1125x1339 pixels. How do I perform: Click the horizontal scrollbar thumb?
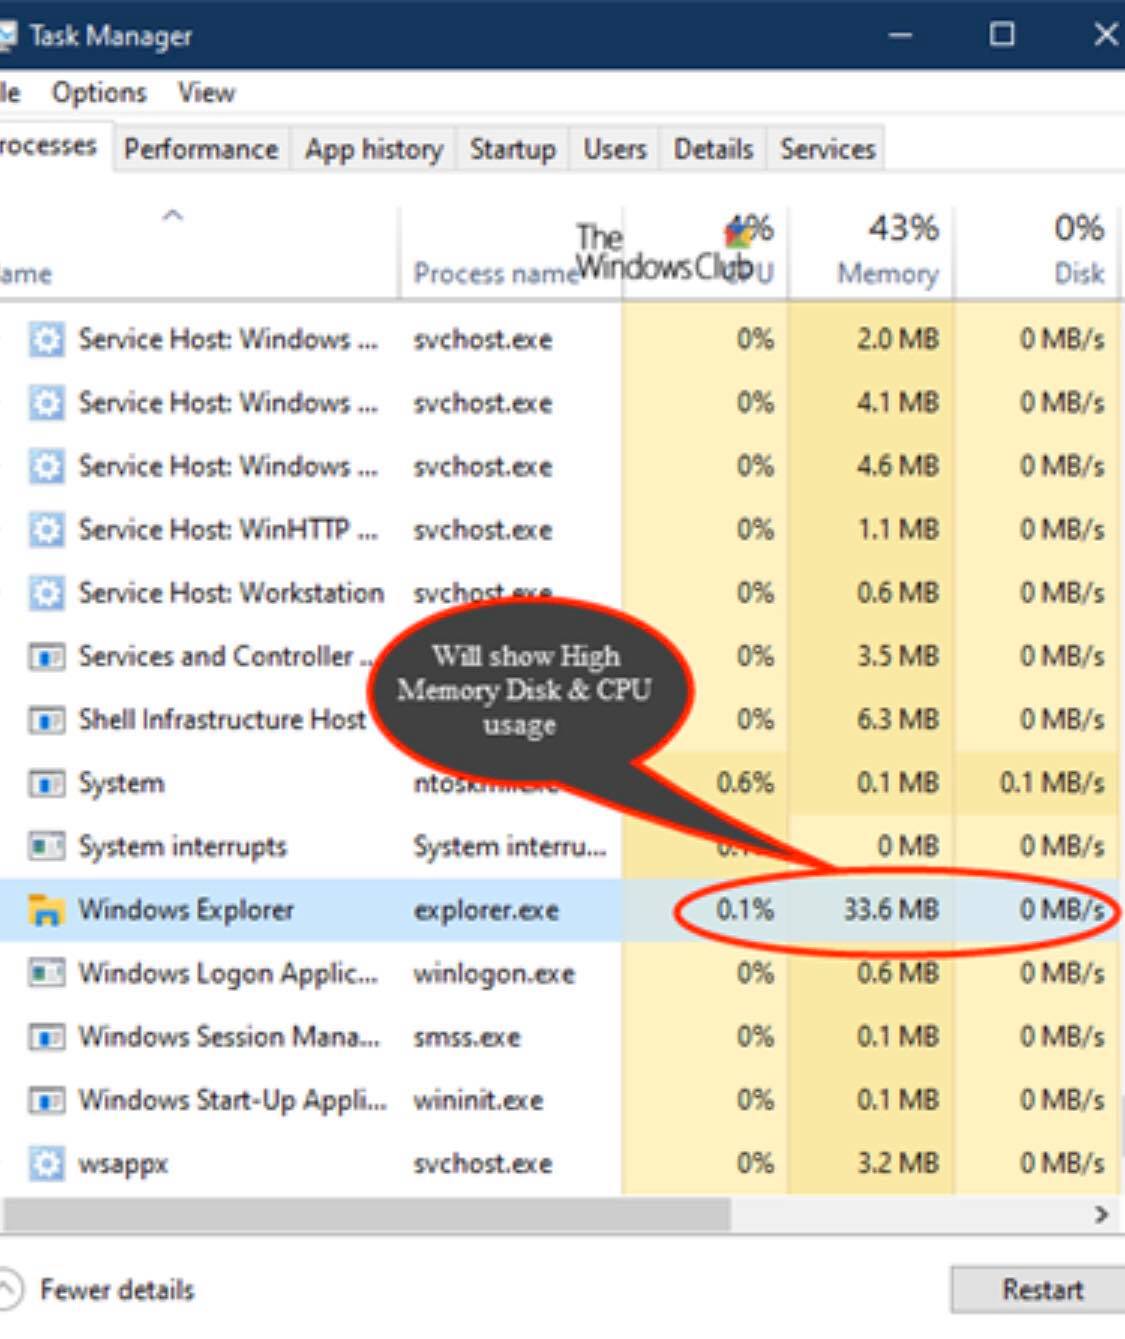pos(366,1215)
